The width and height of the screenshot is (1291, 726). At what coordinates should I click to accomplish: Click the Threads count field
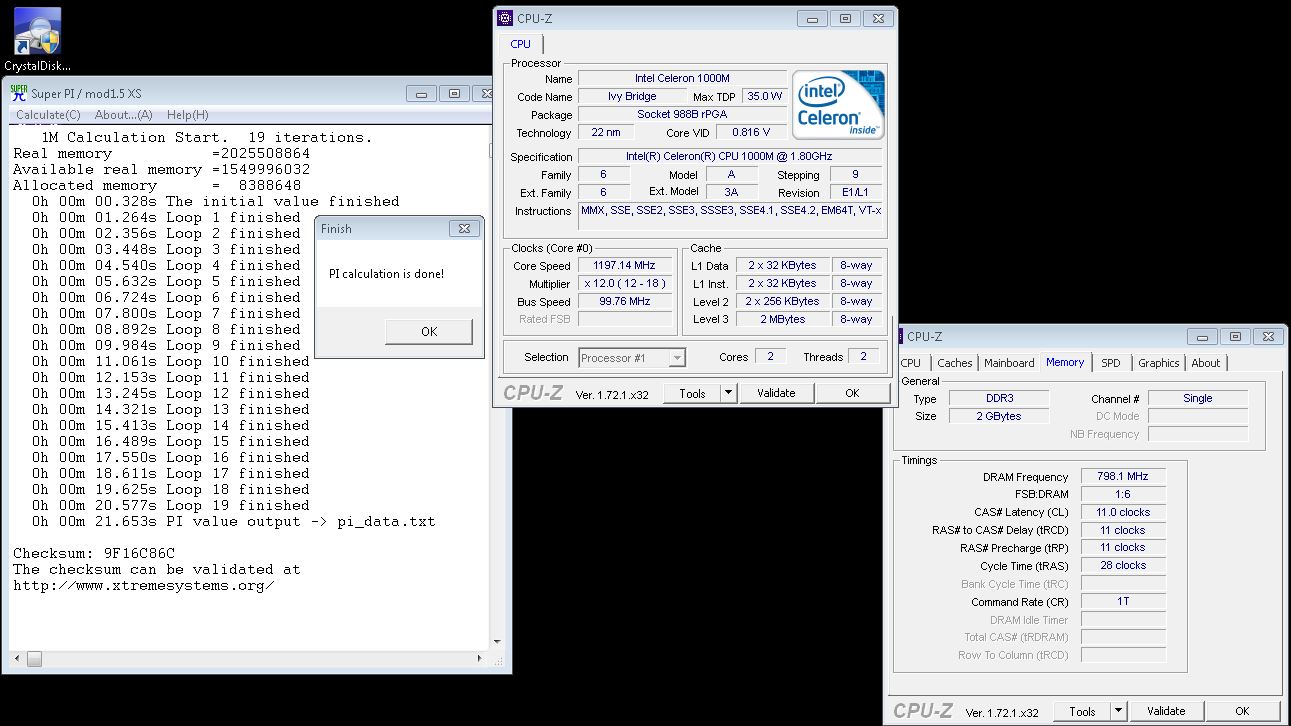[863, 356]
